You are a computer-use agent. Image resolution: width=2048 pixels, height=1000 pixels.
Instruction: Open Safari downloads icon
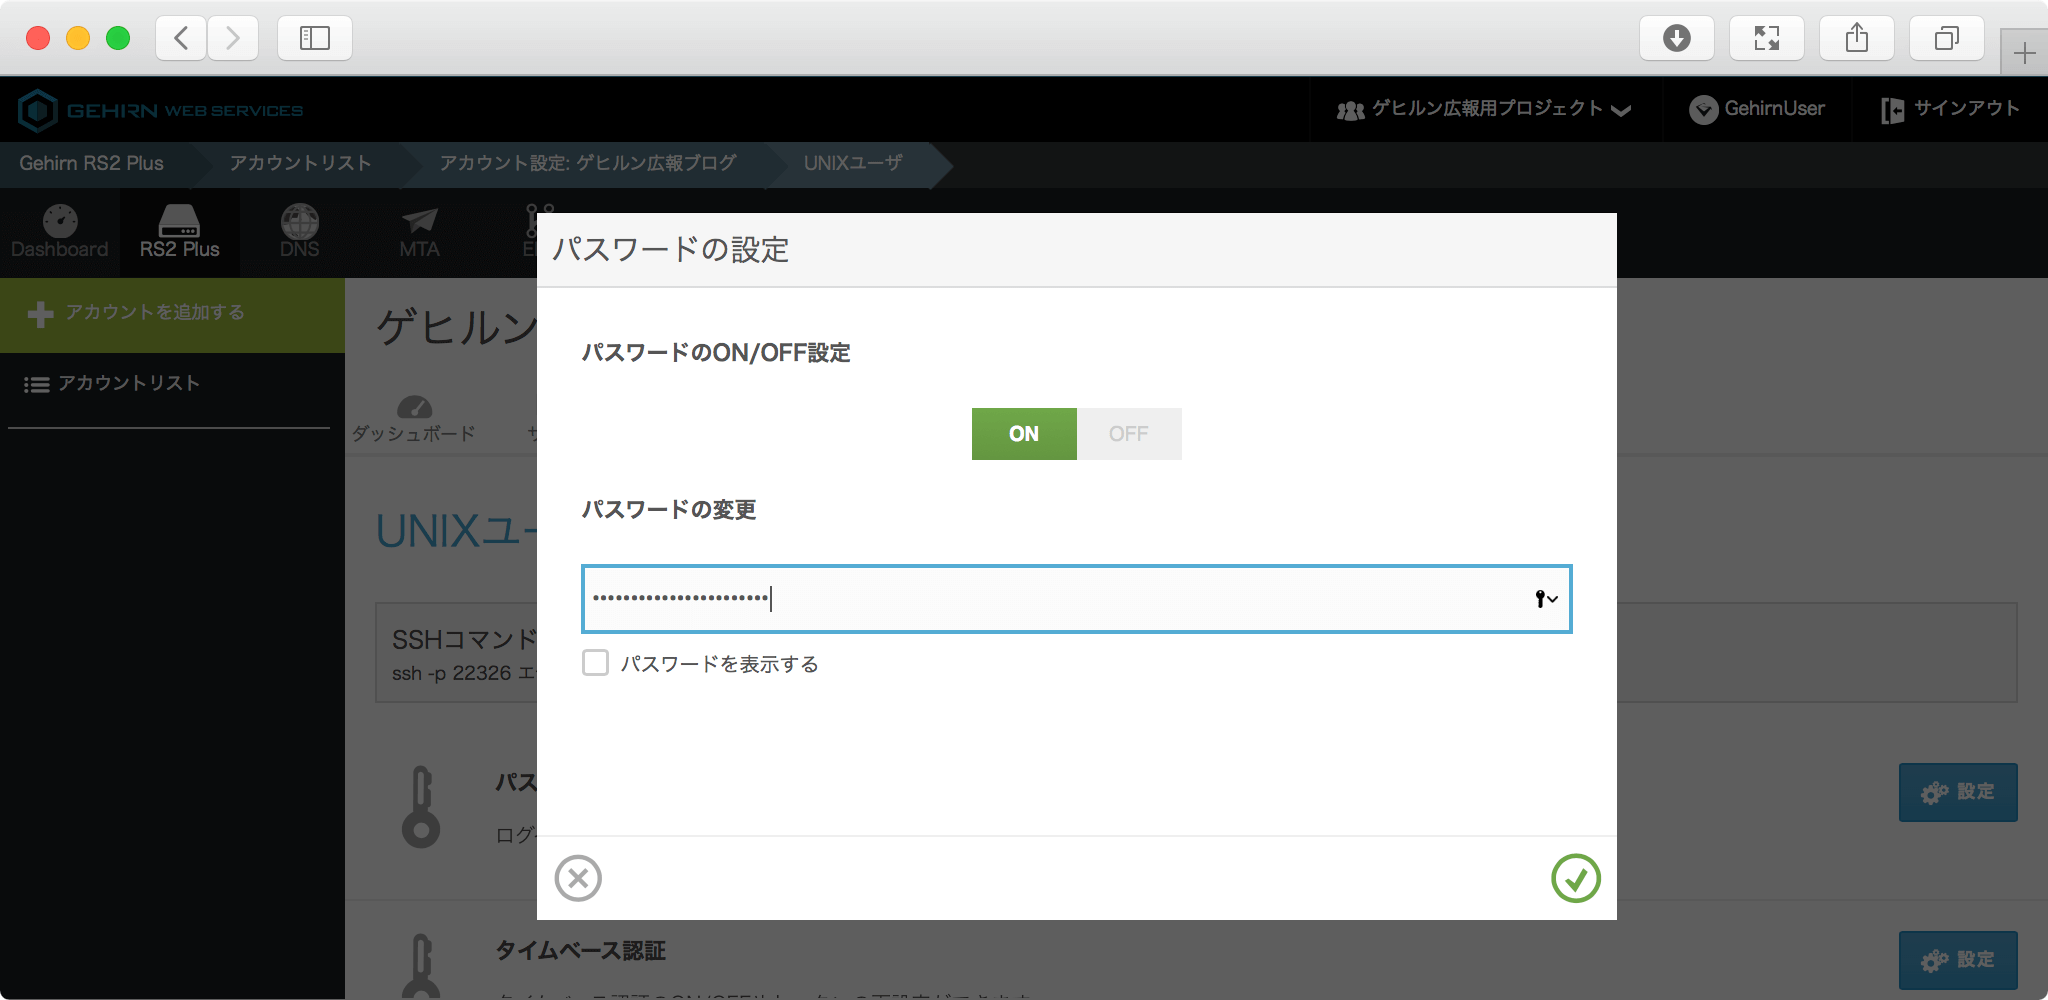[1676, 38]
